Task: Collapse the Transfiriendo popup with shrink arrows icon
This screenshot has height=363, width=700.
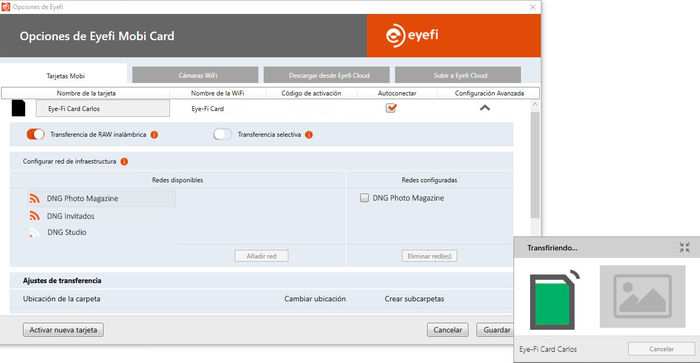Action: [x=684, y=247]
